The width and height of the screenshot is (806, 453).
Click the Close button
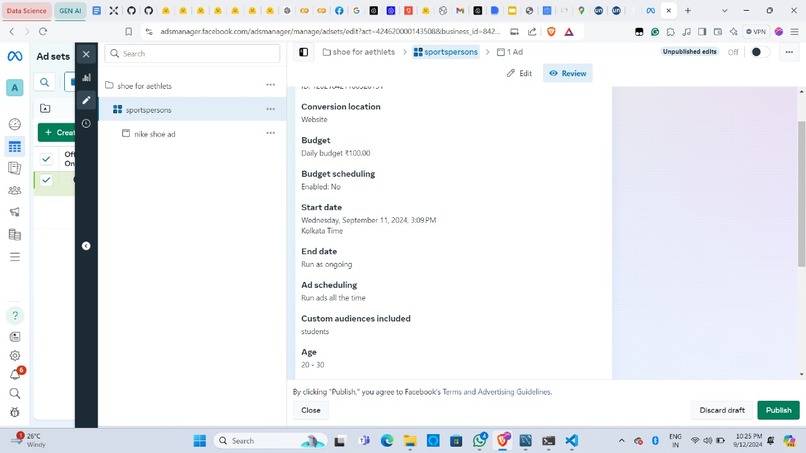[x=310, y=410]
